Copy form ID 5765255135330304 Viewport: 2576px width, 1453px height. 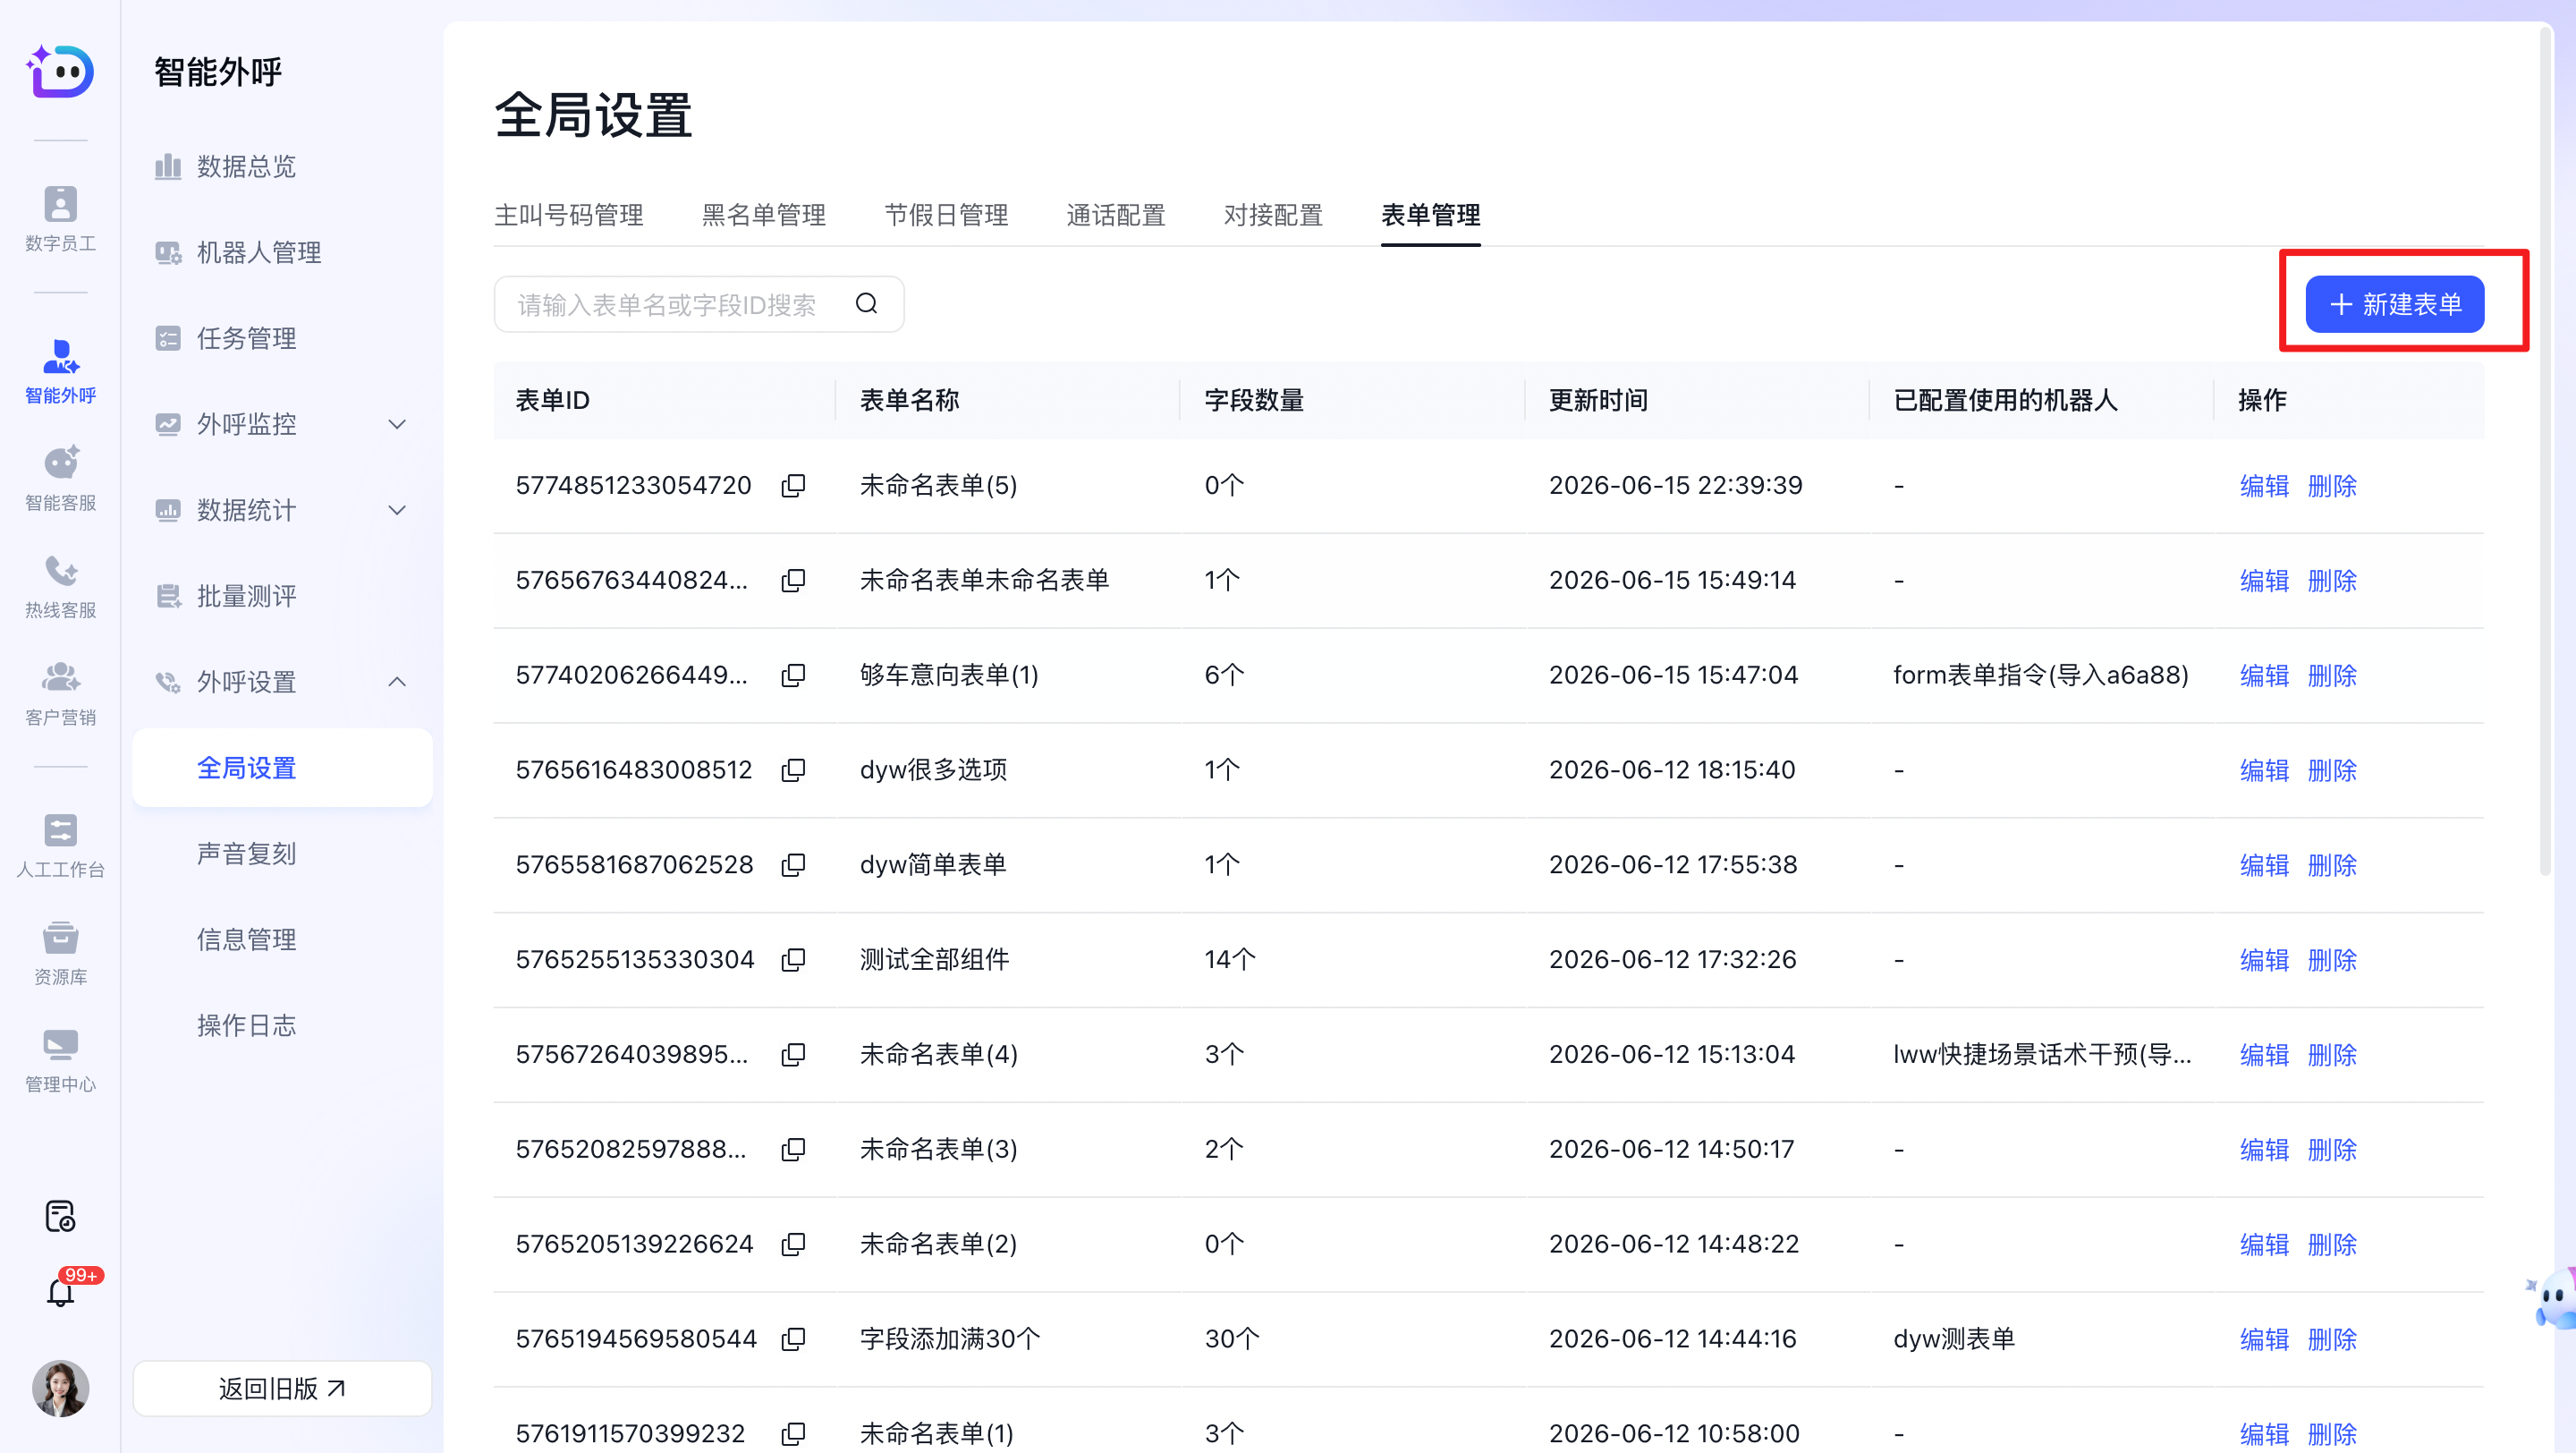(x=793, y=959)
